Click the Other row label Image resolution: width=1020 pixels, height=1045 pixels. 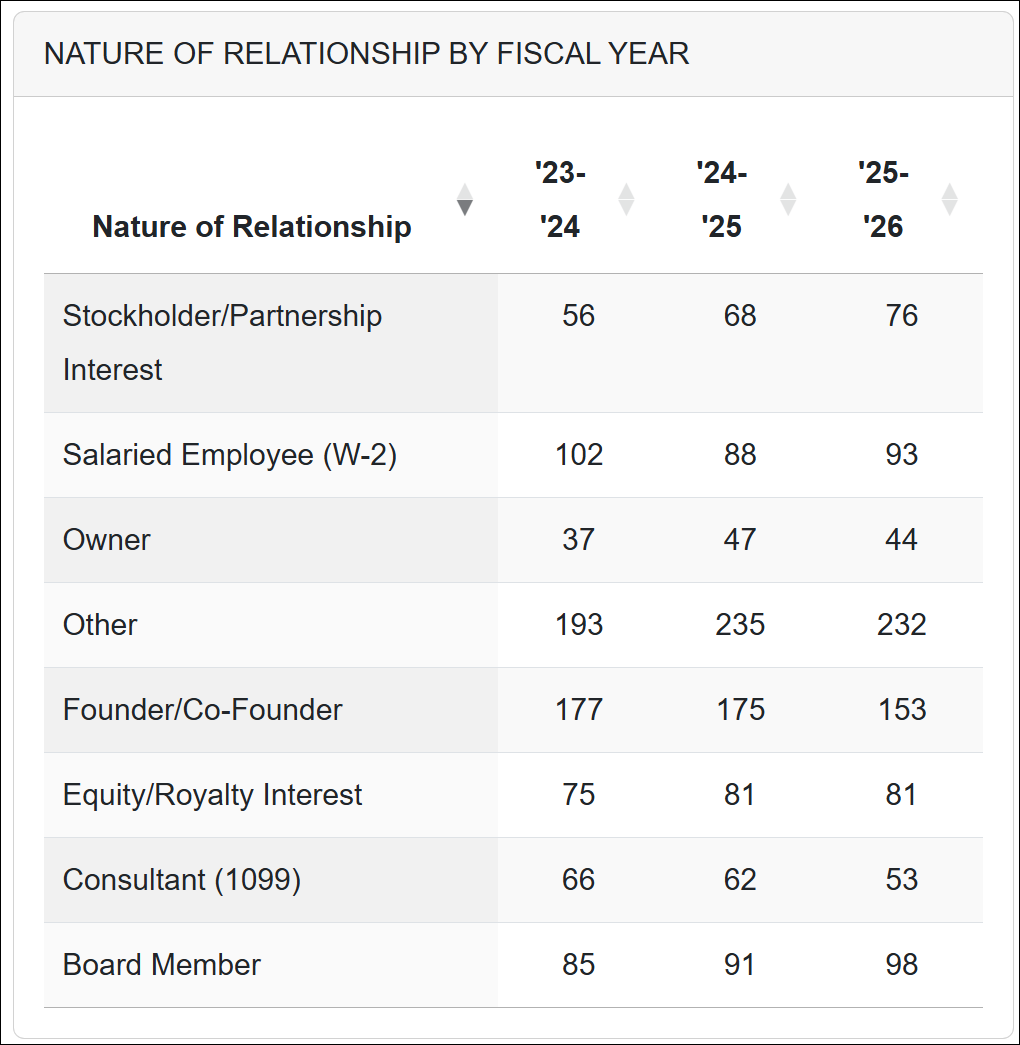[100, 625]
